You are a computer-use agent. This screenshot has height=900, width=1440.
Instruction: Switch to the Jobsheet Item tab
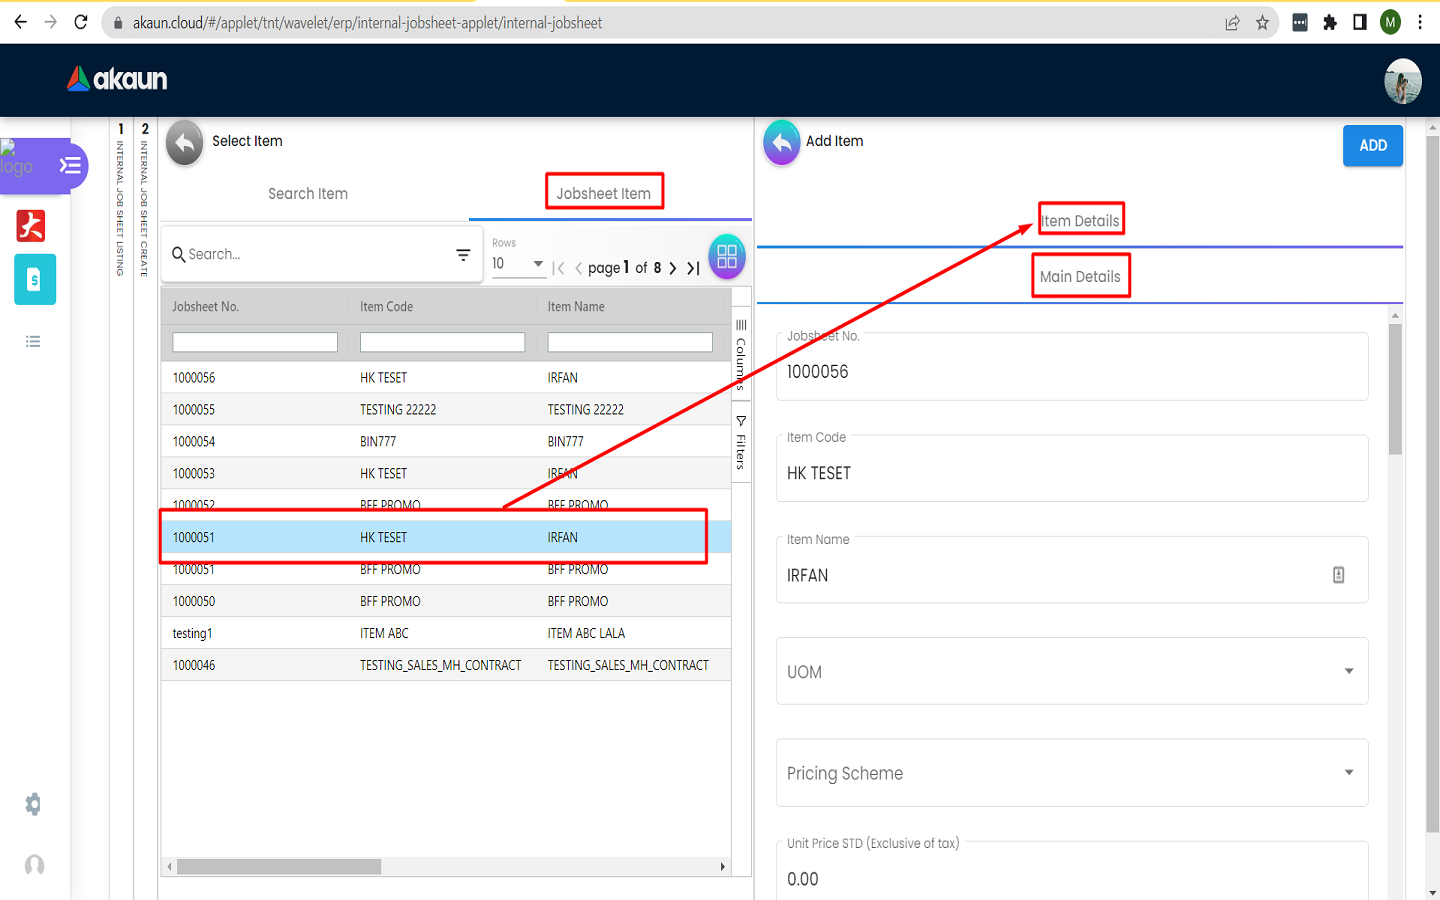click(604, 194)
